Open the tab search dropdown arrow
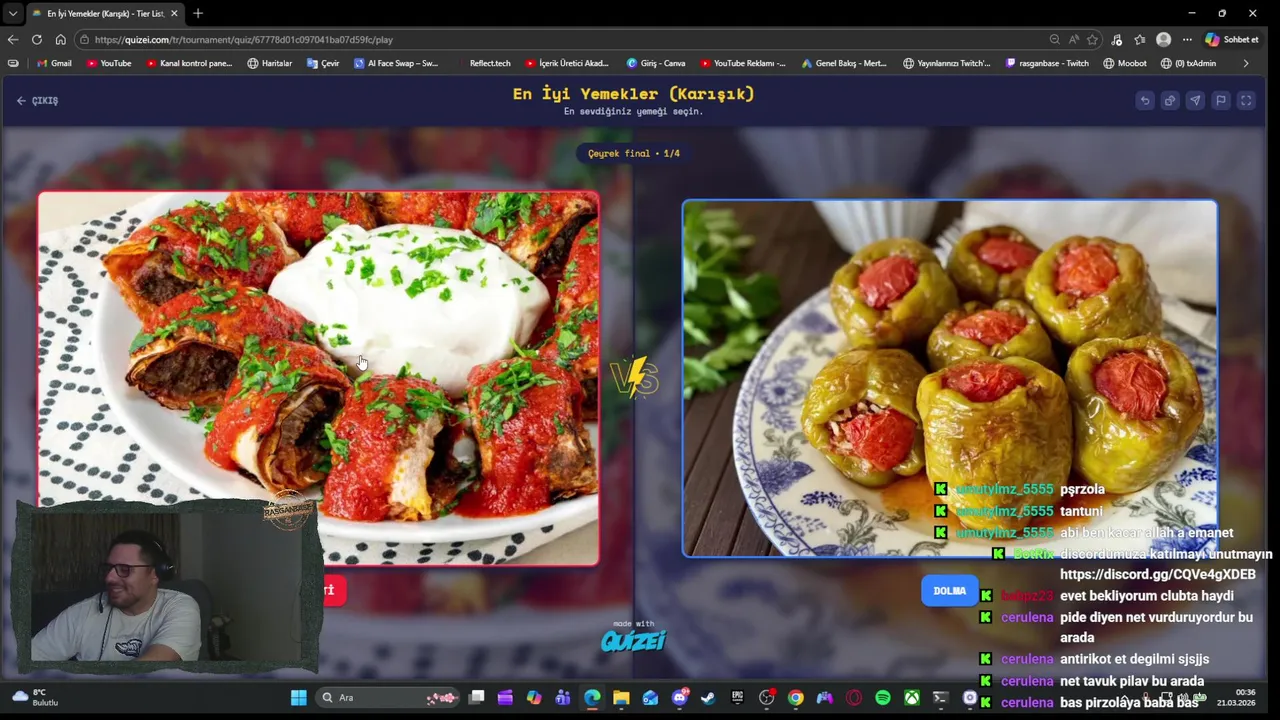Image resolution: width=1280 pixels, height=720 pixels. (12, 13)
